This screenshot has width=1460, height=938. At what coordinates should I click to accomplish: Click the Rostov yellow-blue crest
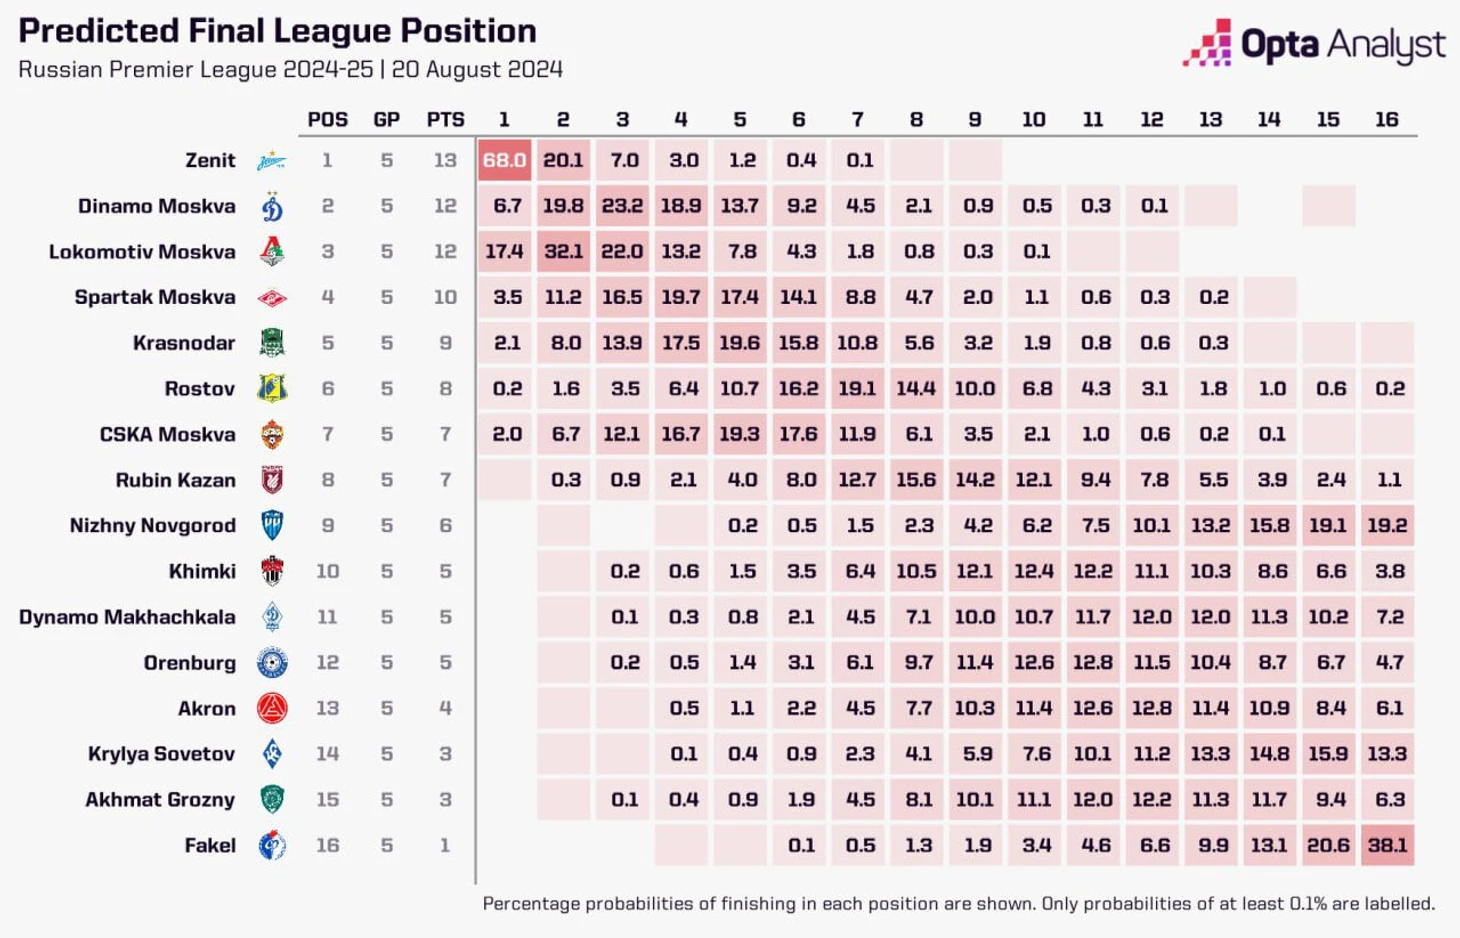tap(272, 389)
